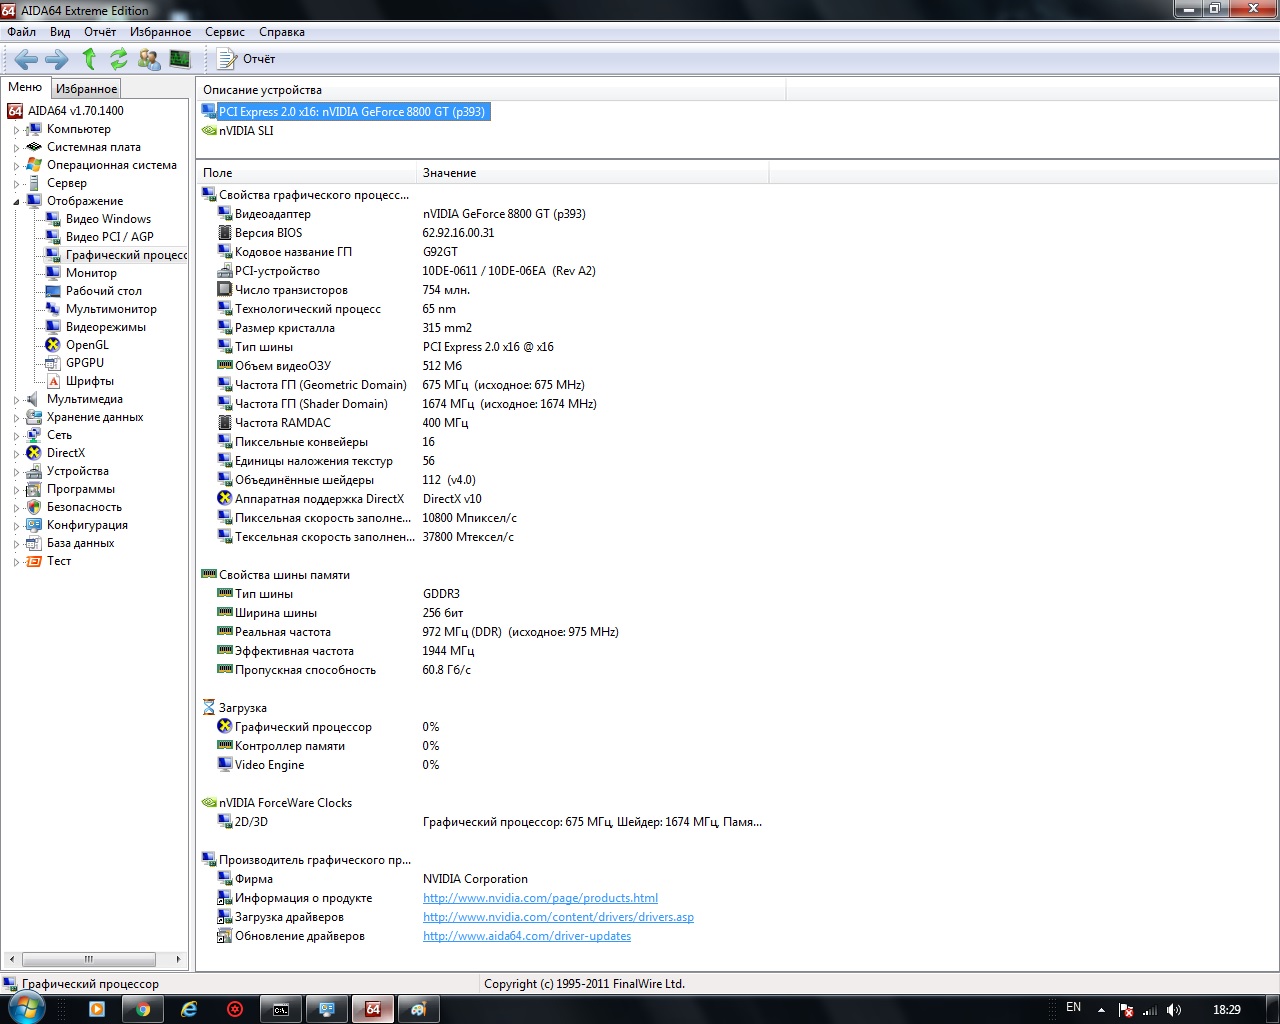Click the Forward navigation arrow in toolbar
This screenshot has width=1280, height=1024.
coord(57,59)
